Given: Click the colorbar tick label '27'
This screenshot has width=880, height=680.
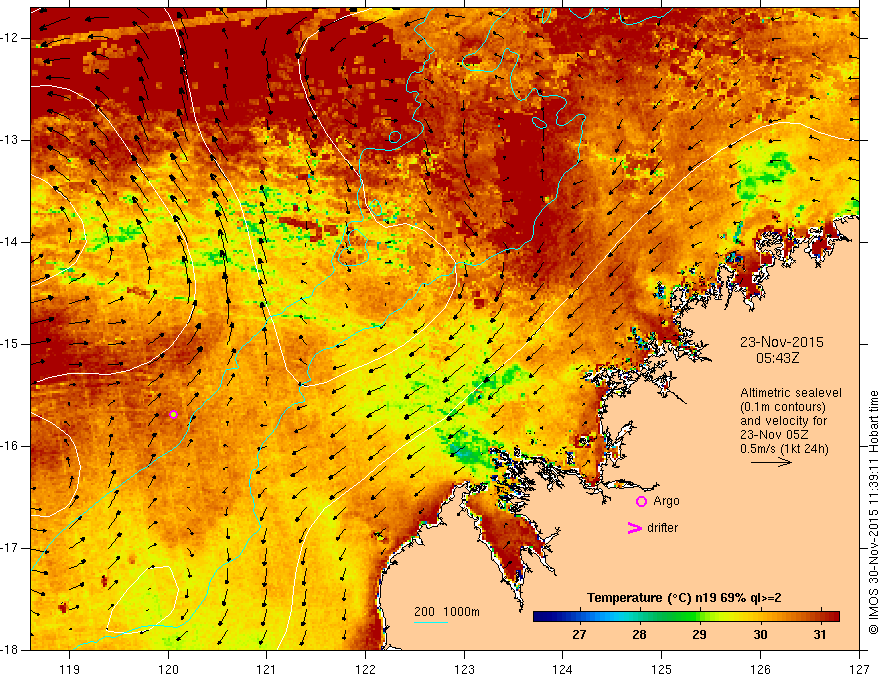Looking at the screenshot, I should click(x=579, y=635).
